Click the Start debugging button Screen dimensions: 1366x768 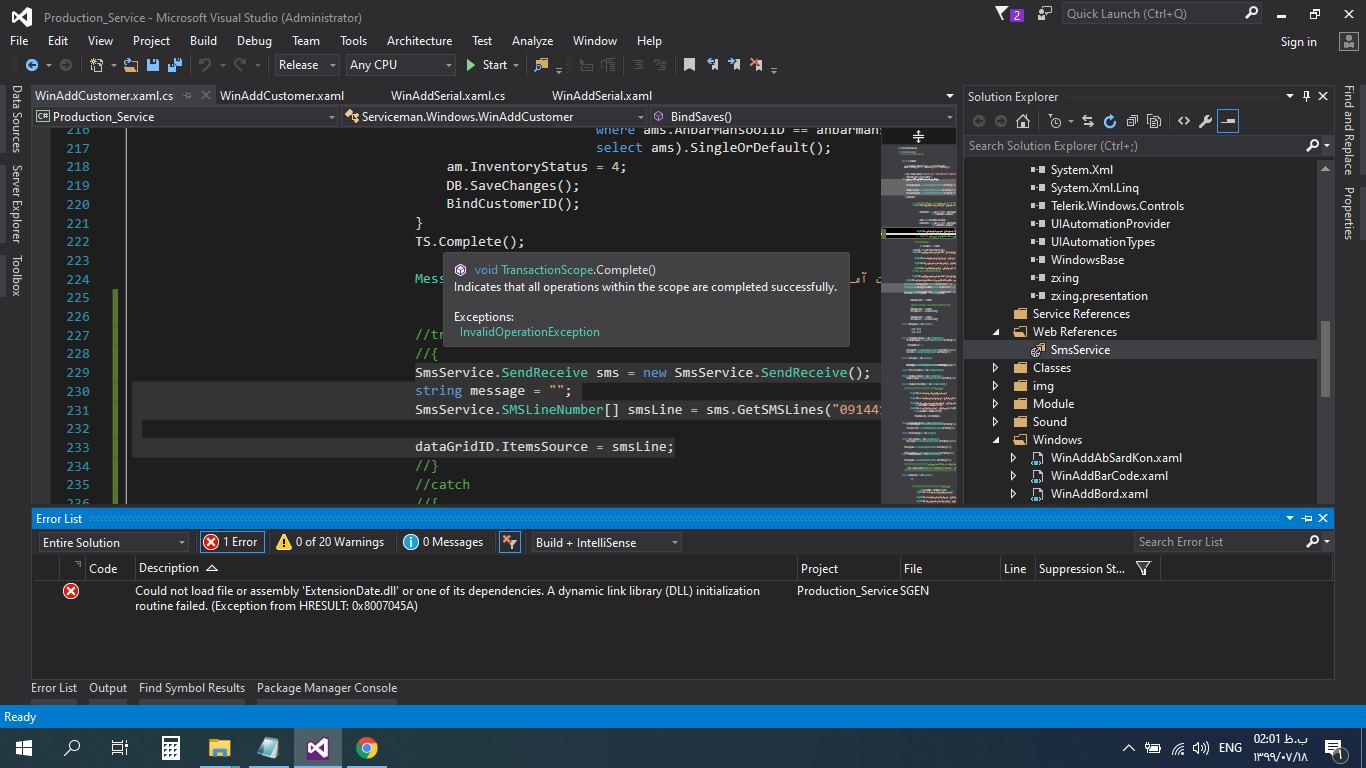(x=487, y=65)
